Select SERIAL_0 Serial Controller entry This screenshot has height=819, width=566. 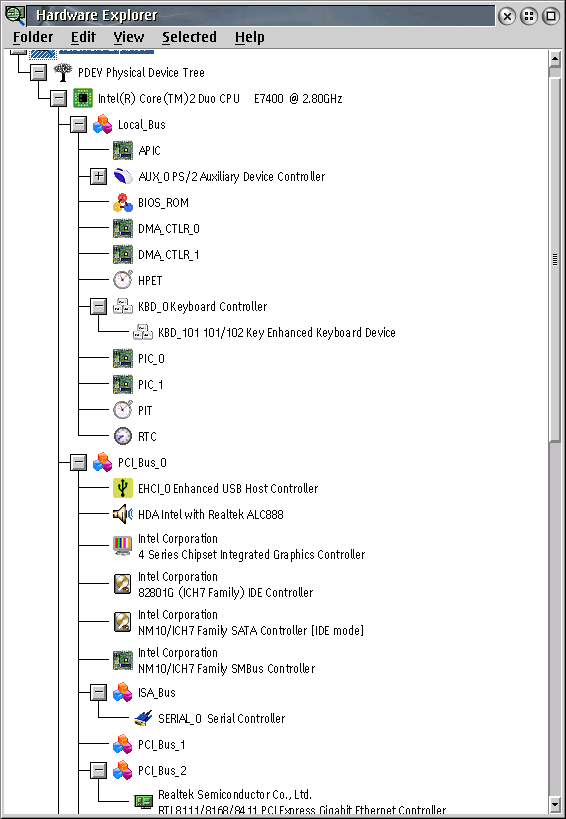pos(222,719)
